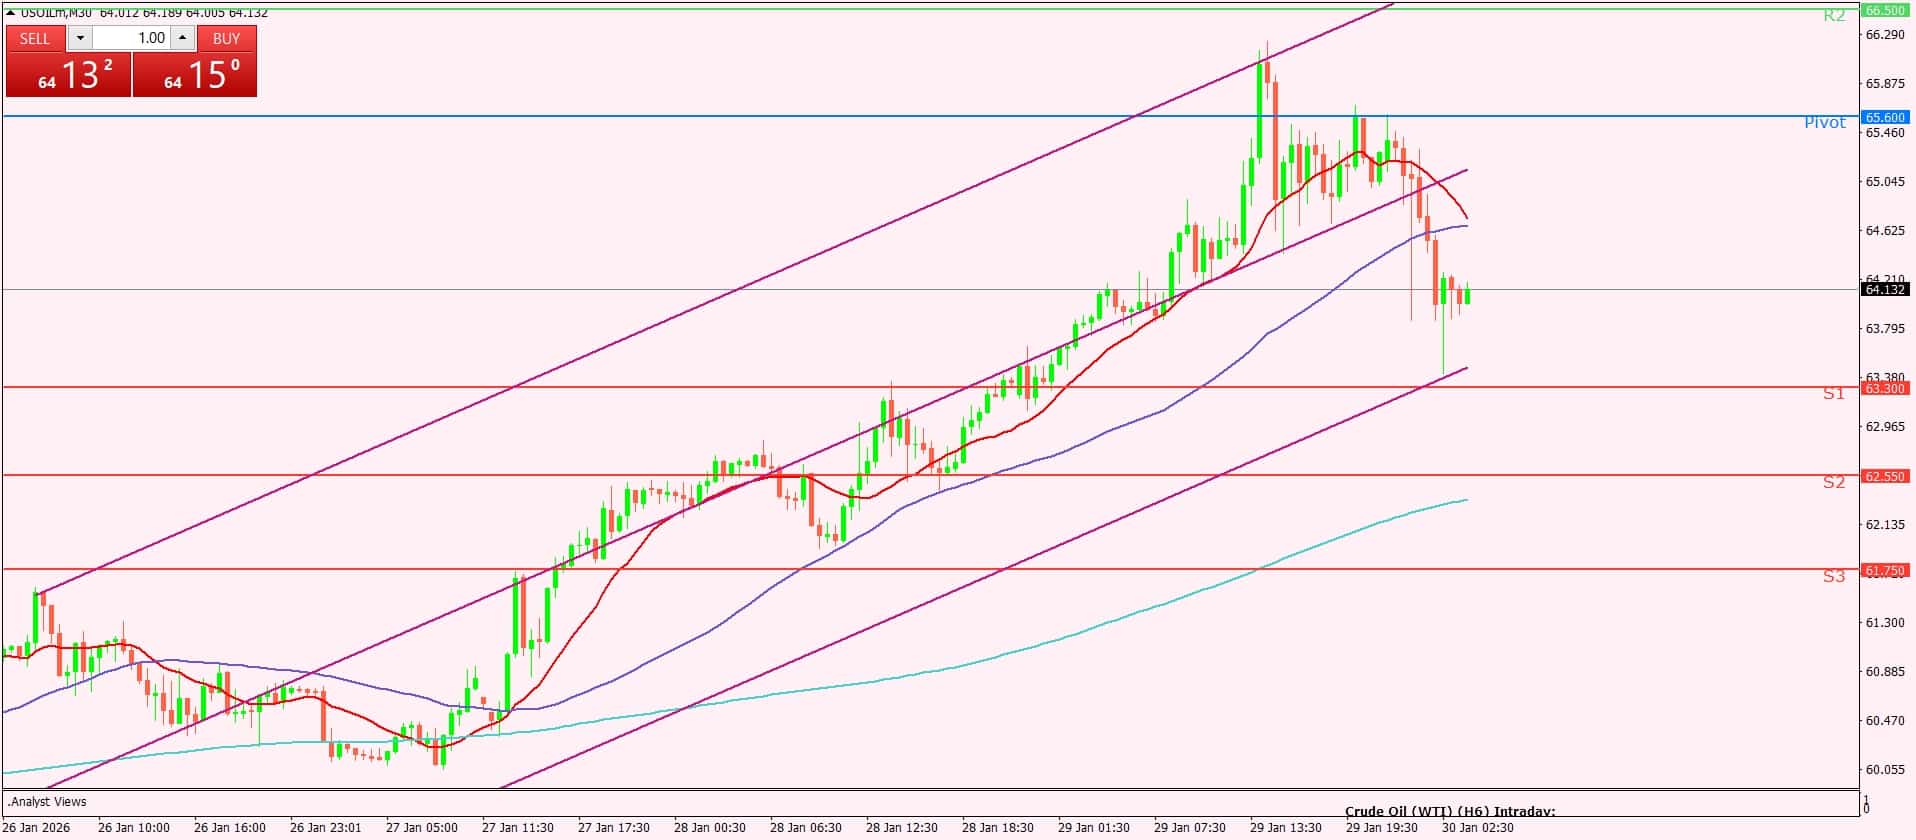Select the current price tag 64.132
Image resolution: width=1916 pixels, height=840 pixels.
point(1885,289)
